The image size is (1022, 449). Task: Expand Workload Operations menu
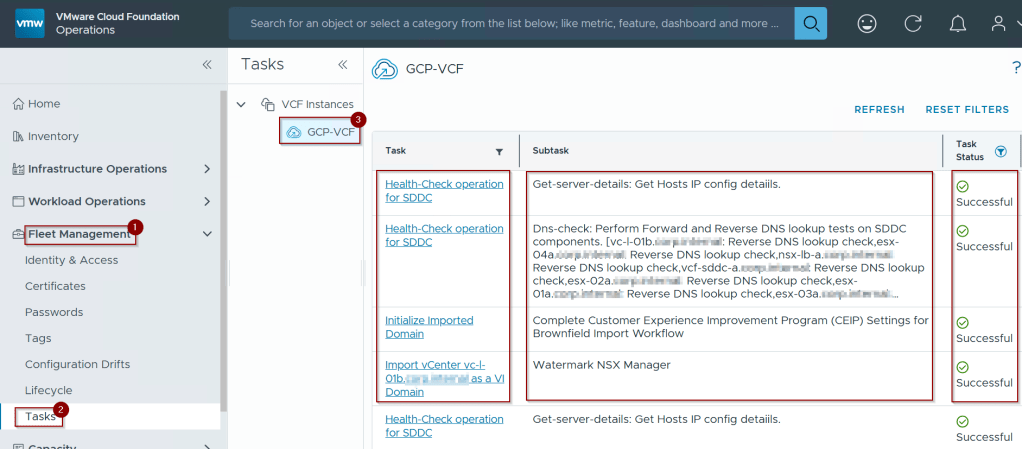pyautogui.click(x=207, y=201)
